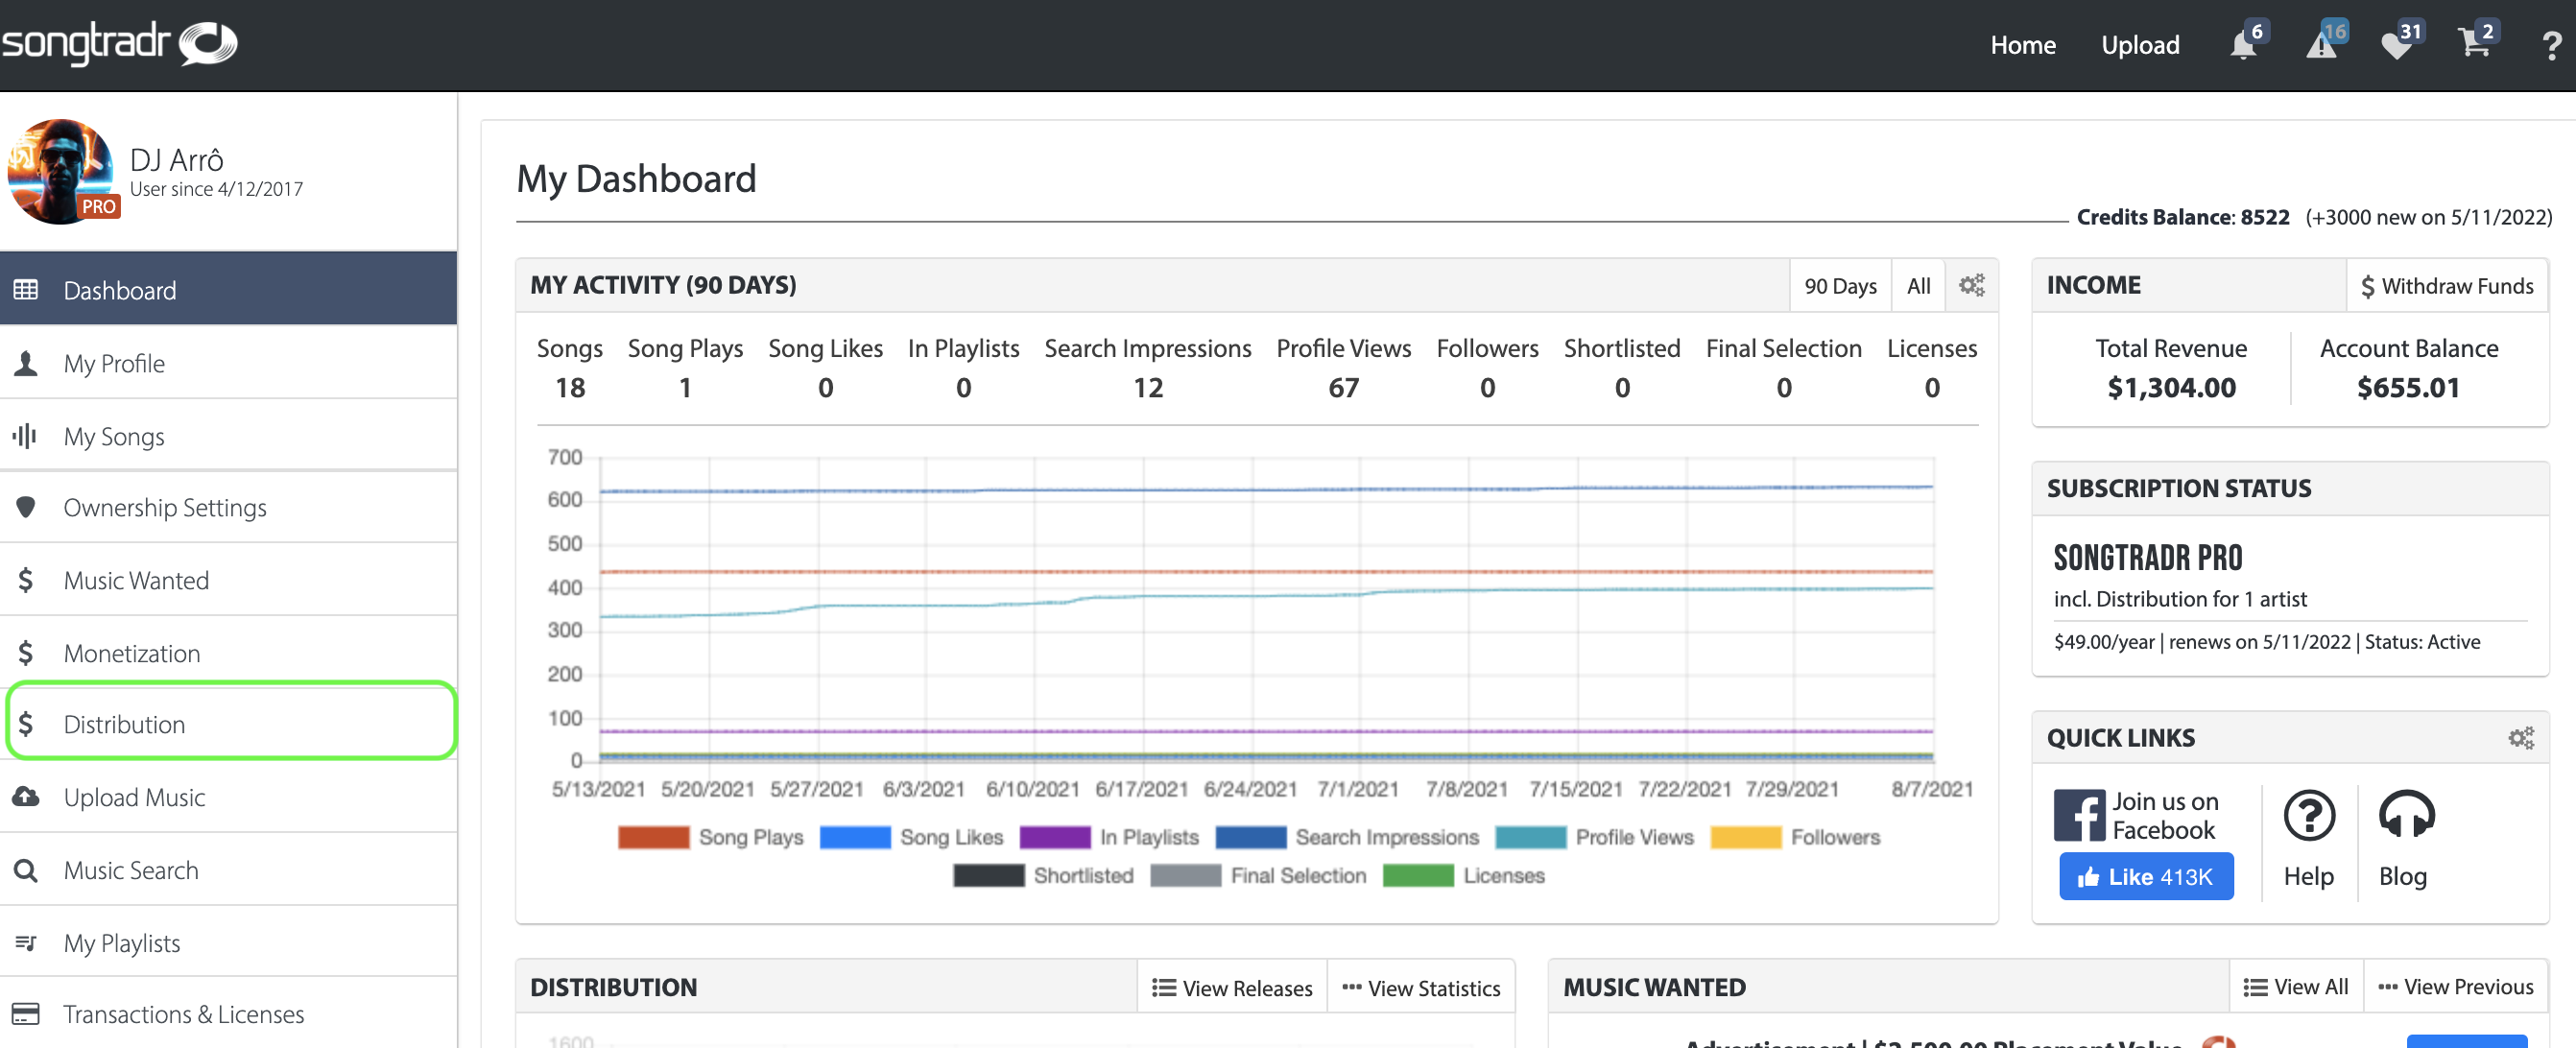Open My Activity settings gear icon
Image resolution: width=2576 pixels, height=1048 pixels.
[x=1971, y=286]
